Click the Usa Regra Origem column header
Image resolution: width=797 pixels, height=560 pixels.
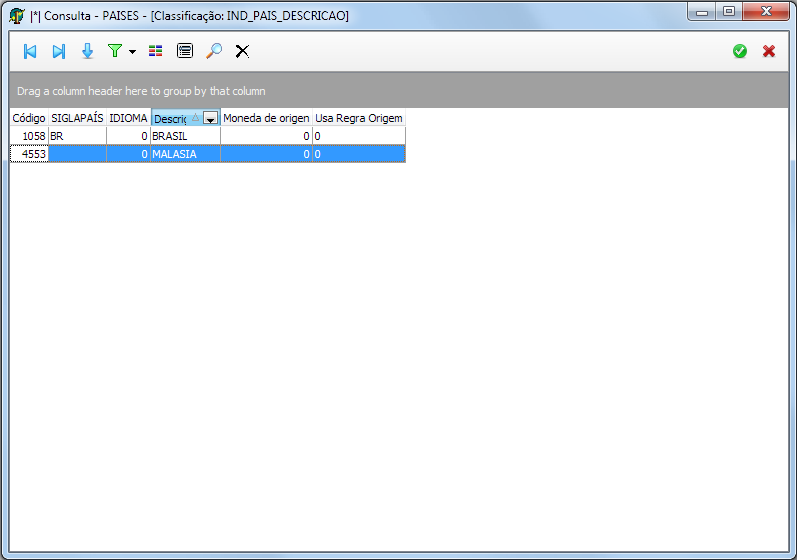359,118
